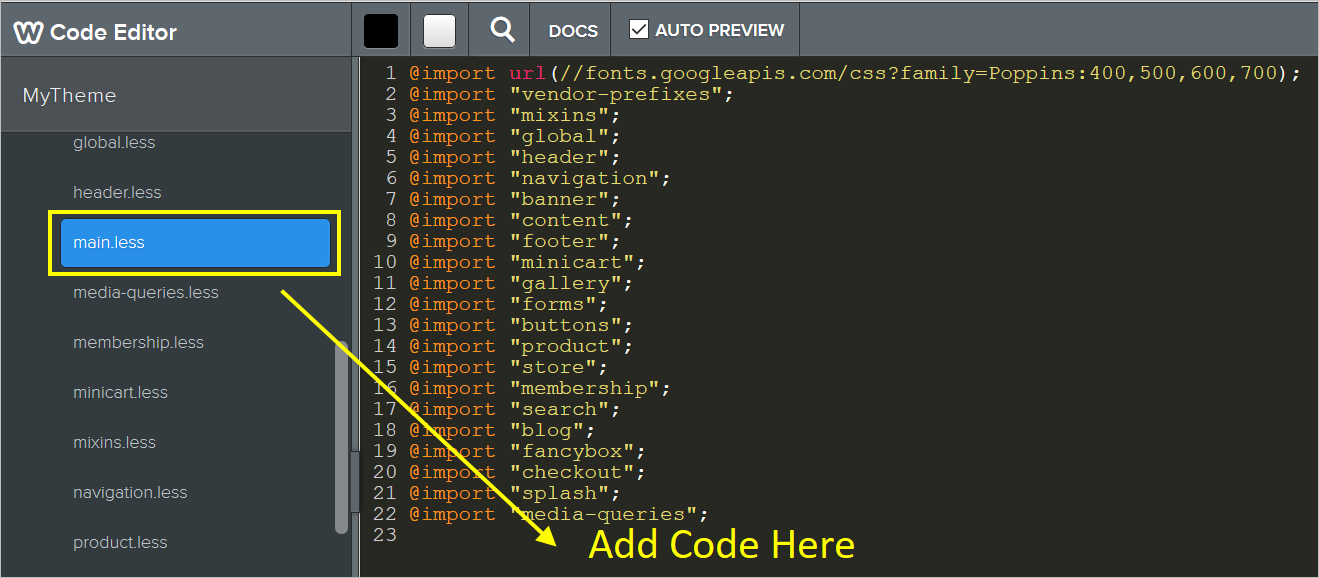
Task: Open membership.less file
Action: 138,343
